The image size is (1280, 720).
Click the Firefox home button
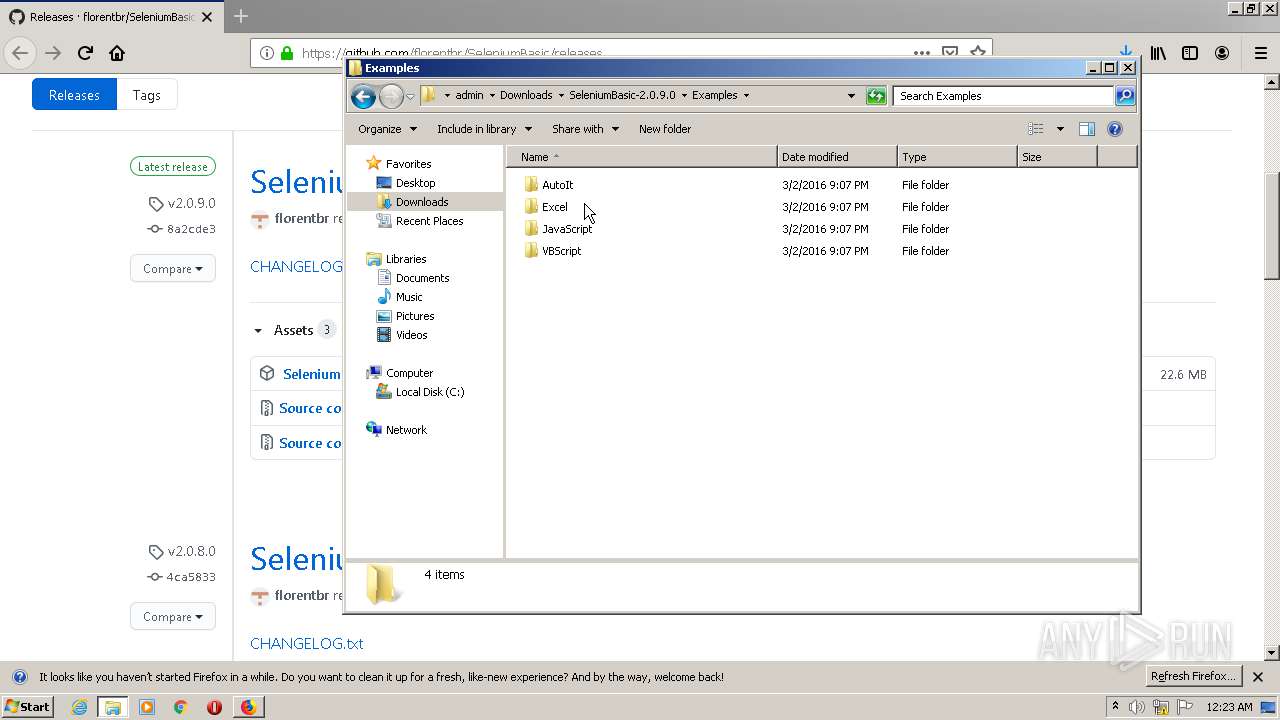[117, 53]
